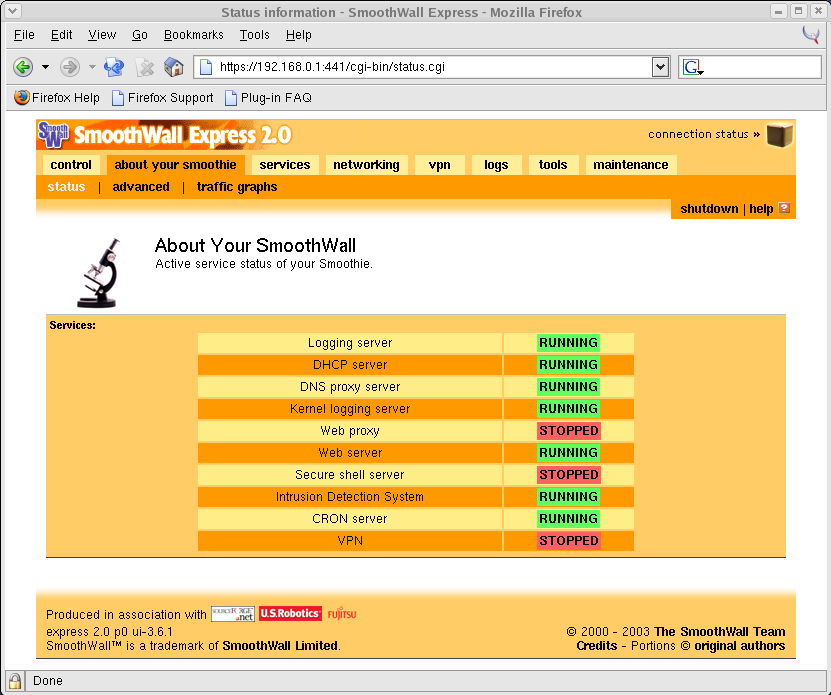Reload the page with the Reload icon
The width and height of the screenshot is (831, 695).
coord(113,67)
